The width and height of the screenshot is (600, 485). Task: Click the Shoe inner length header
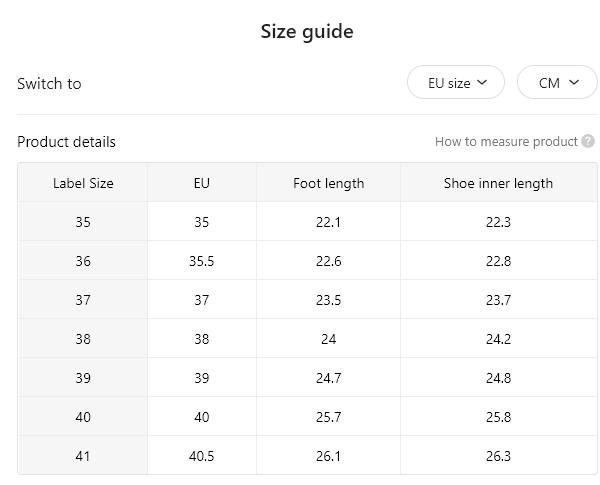(x=498, y=183)
